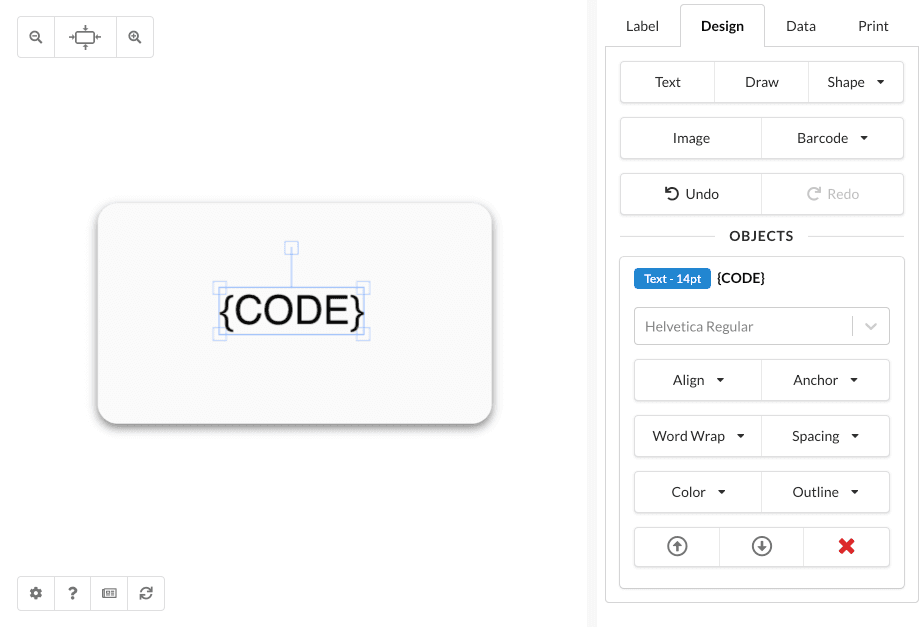Image resolution: width=923 pixels, height=627 pixels.
Task: Click the label preview icon
Action: (x=109, y=593)
